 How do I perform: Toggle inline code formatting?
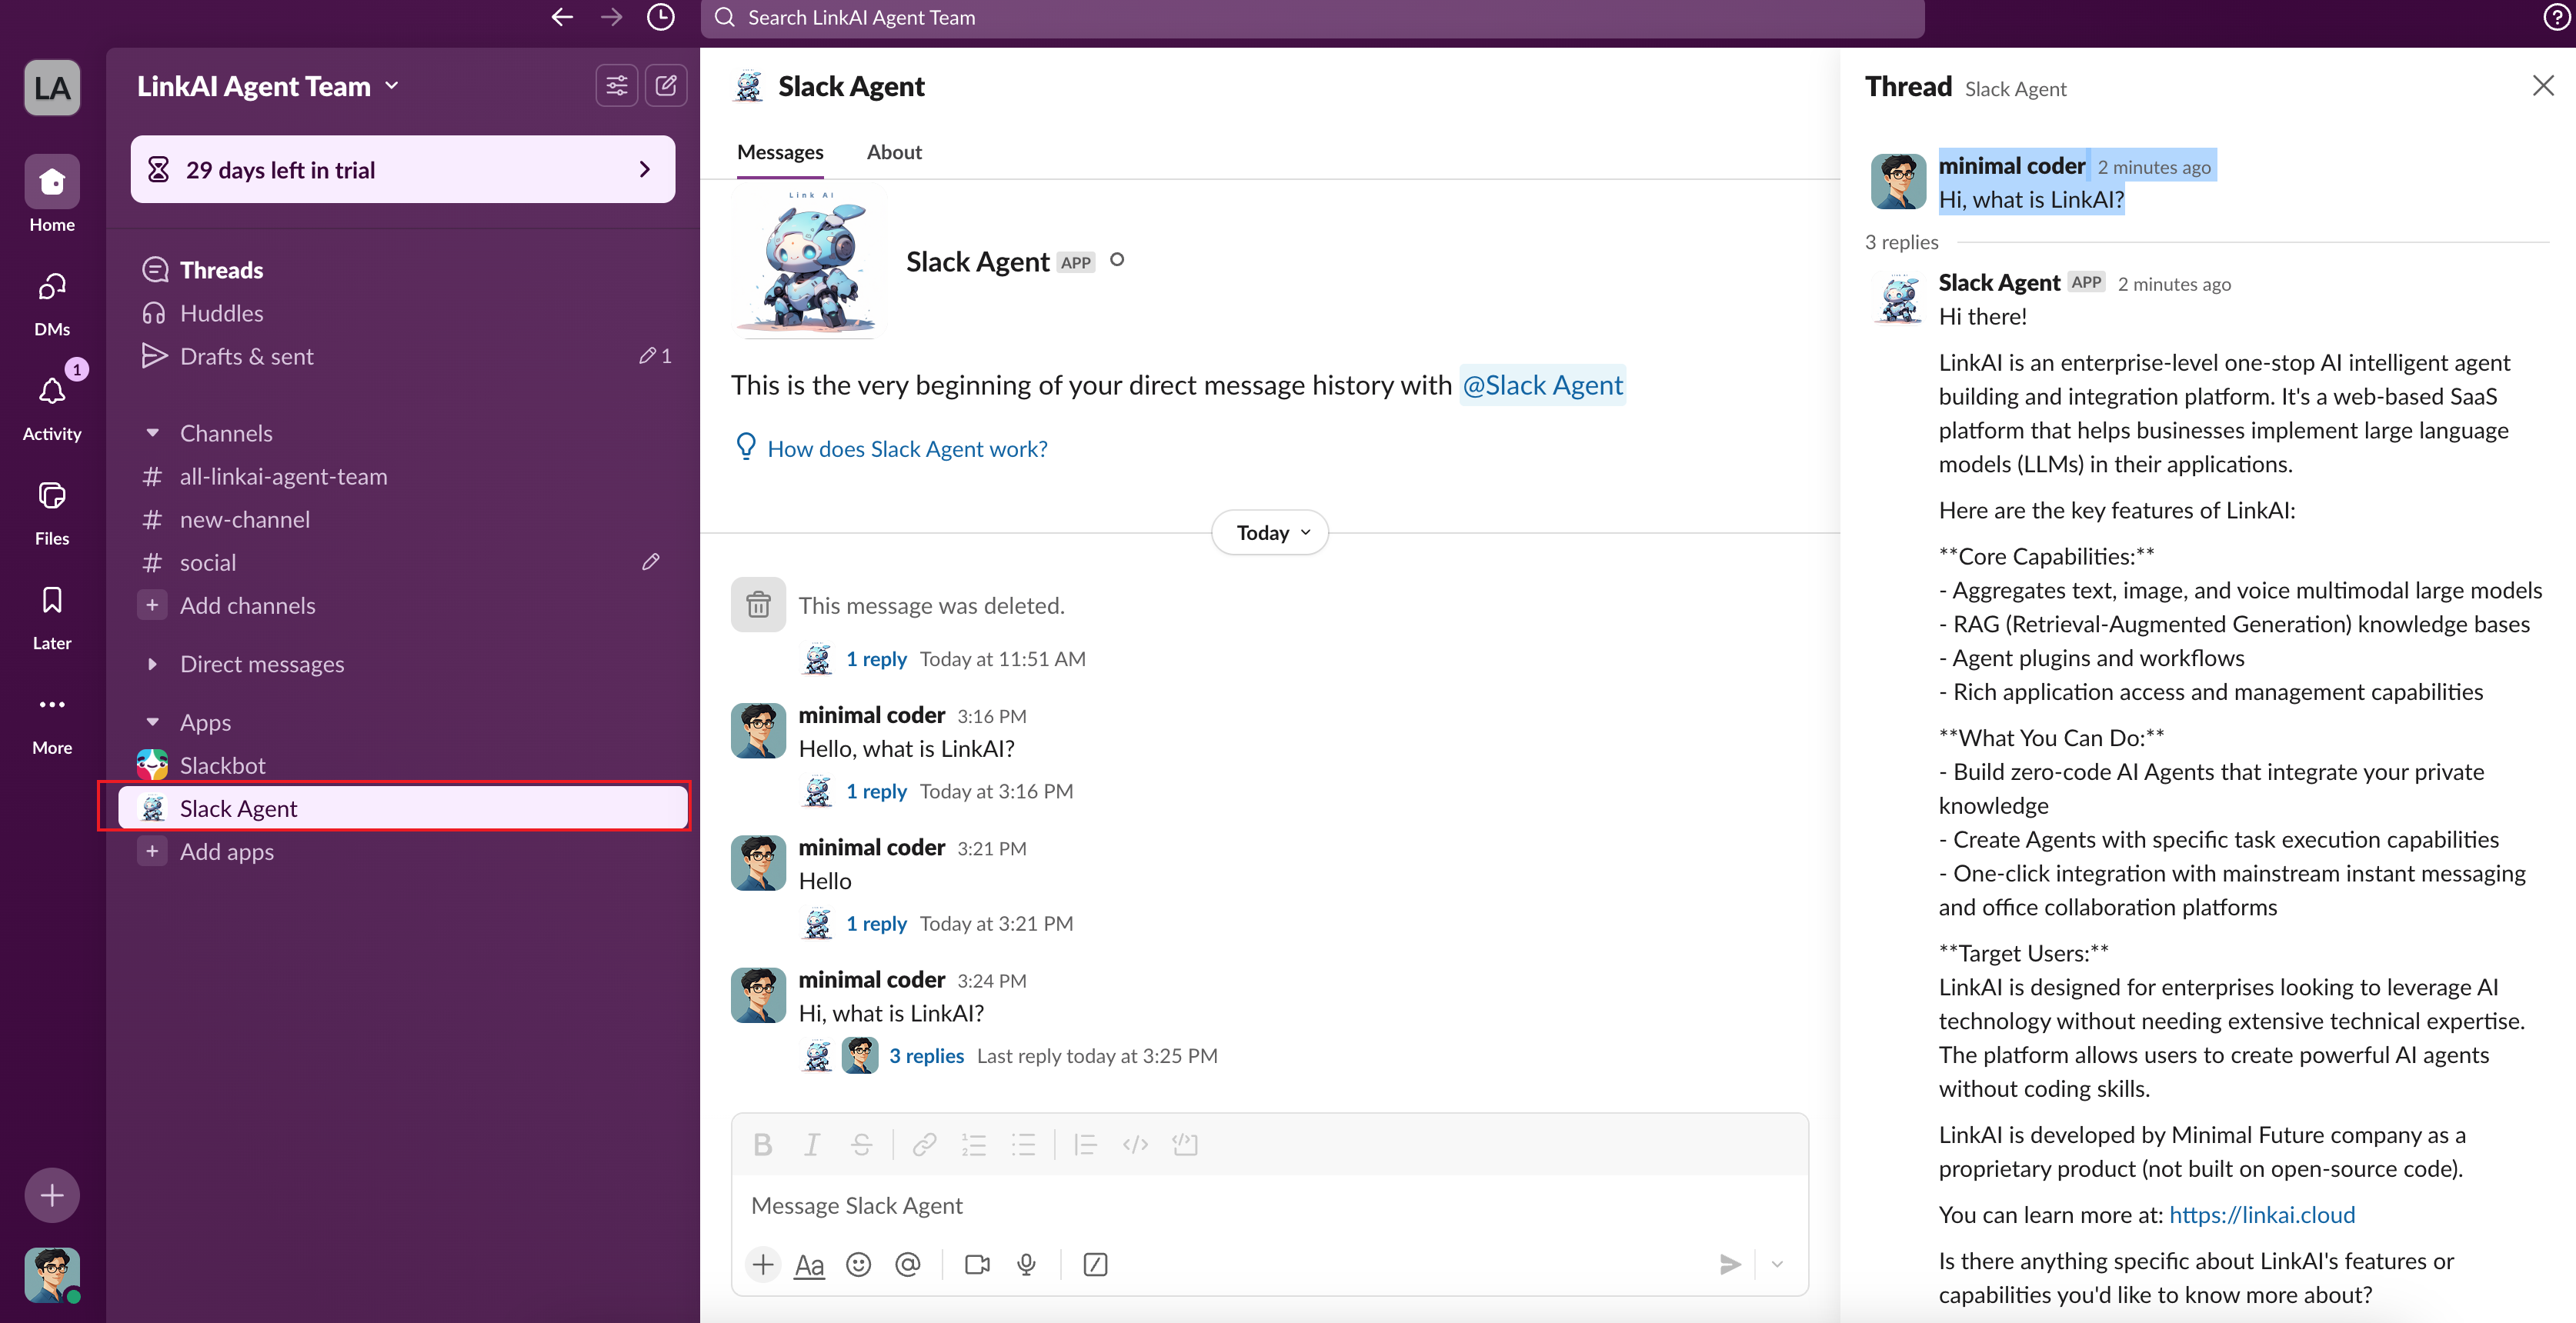(1135, 1144)
